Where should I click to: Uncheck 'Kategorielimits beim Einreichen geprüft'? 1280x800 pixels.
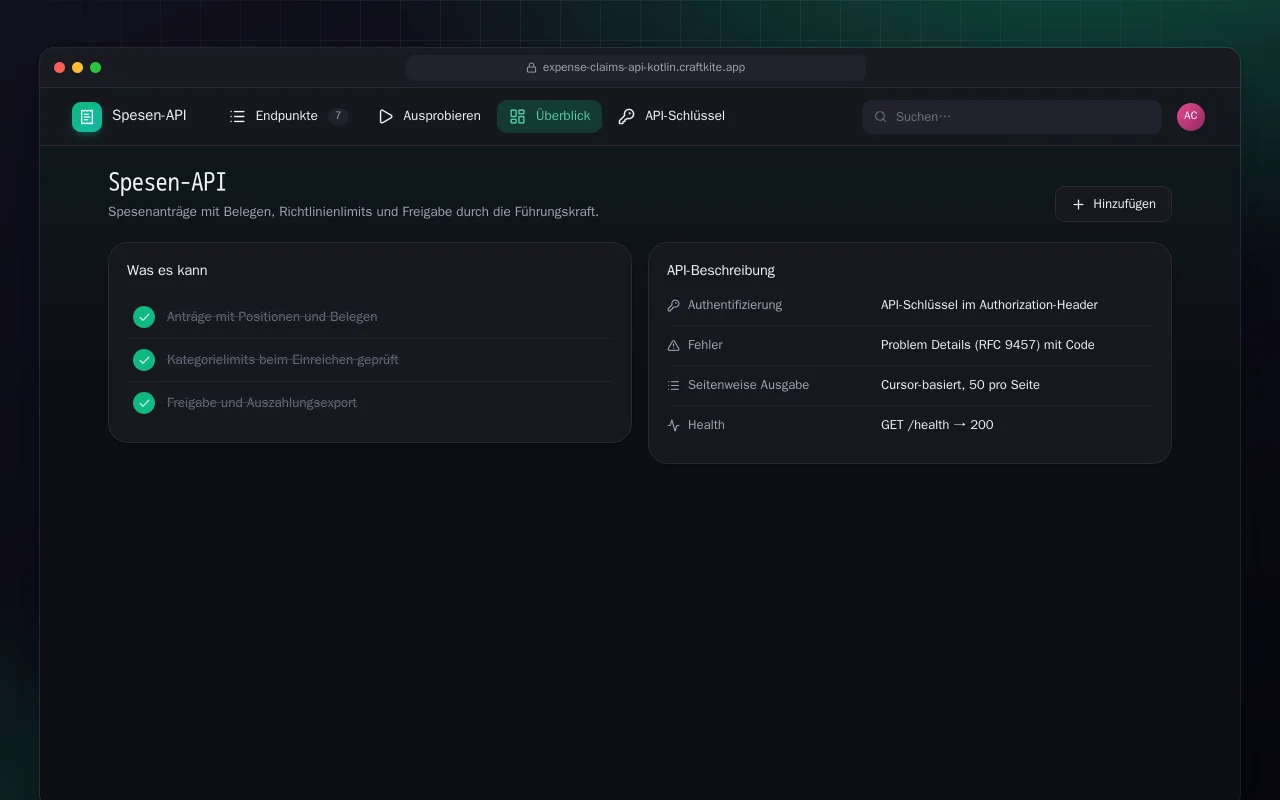point(144,360)
